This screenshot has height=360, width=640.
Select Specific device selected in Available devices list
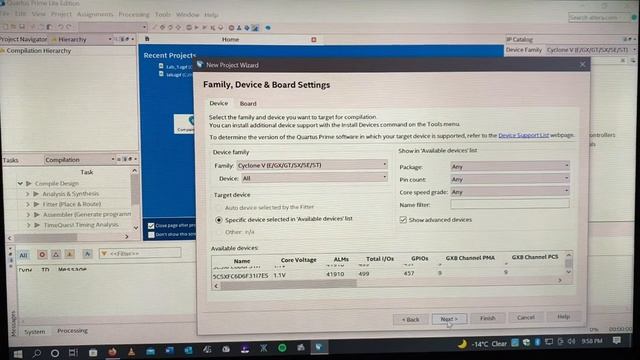(x=219, y=220)
